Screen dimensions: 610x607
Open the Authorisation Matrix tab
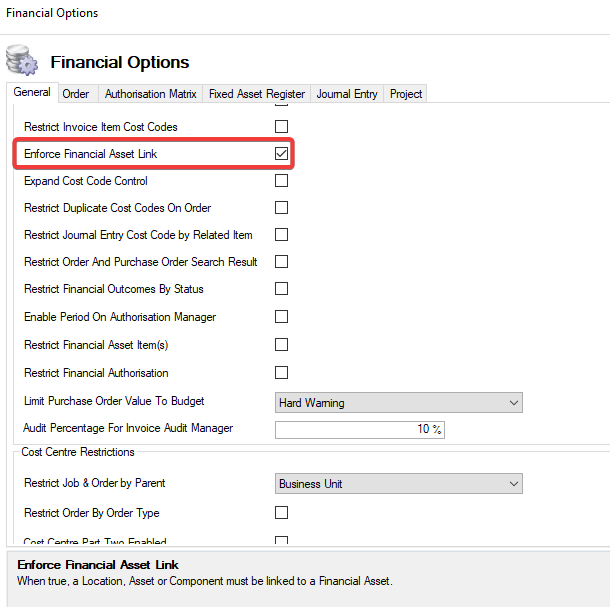(151, 94)
